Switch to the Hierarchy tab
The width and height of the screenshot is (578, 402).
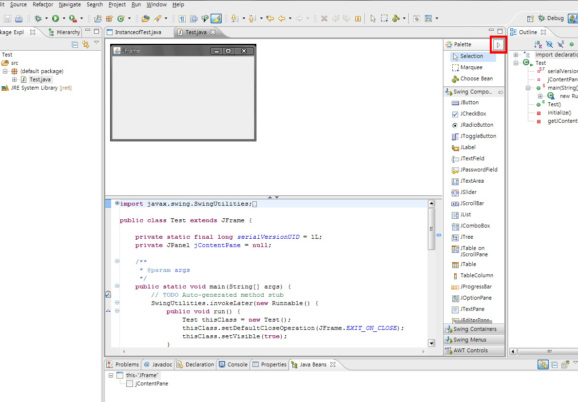point(65,32)
